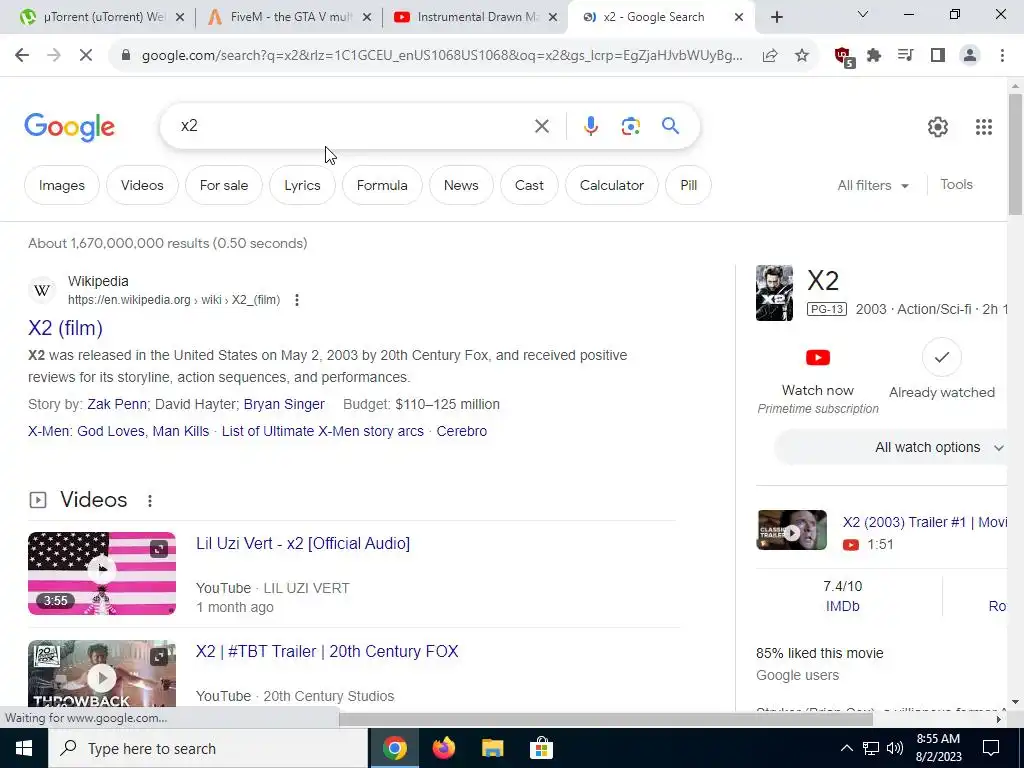This screenshot has width=1024, height=768.
Task: Play the Lil Uzi Vert video thumbnail
Action: (x=102, y=573)
